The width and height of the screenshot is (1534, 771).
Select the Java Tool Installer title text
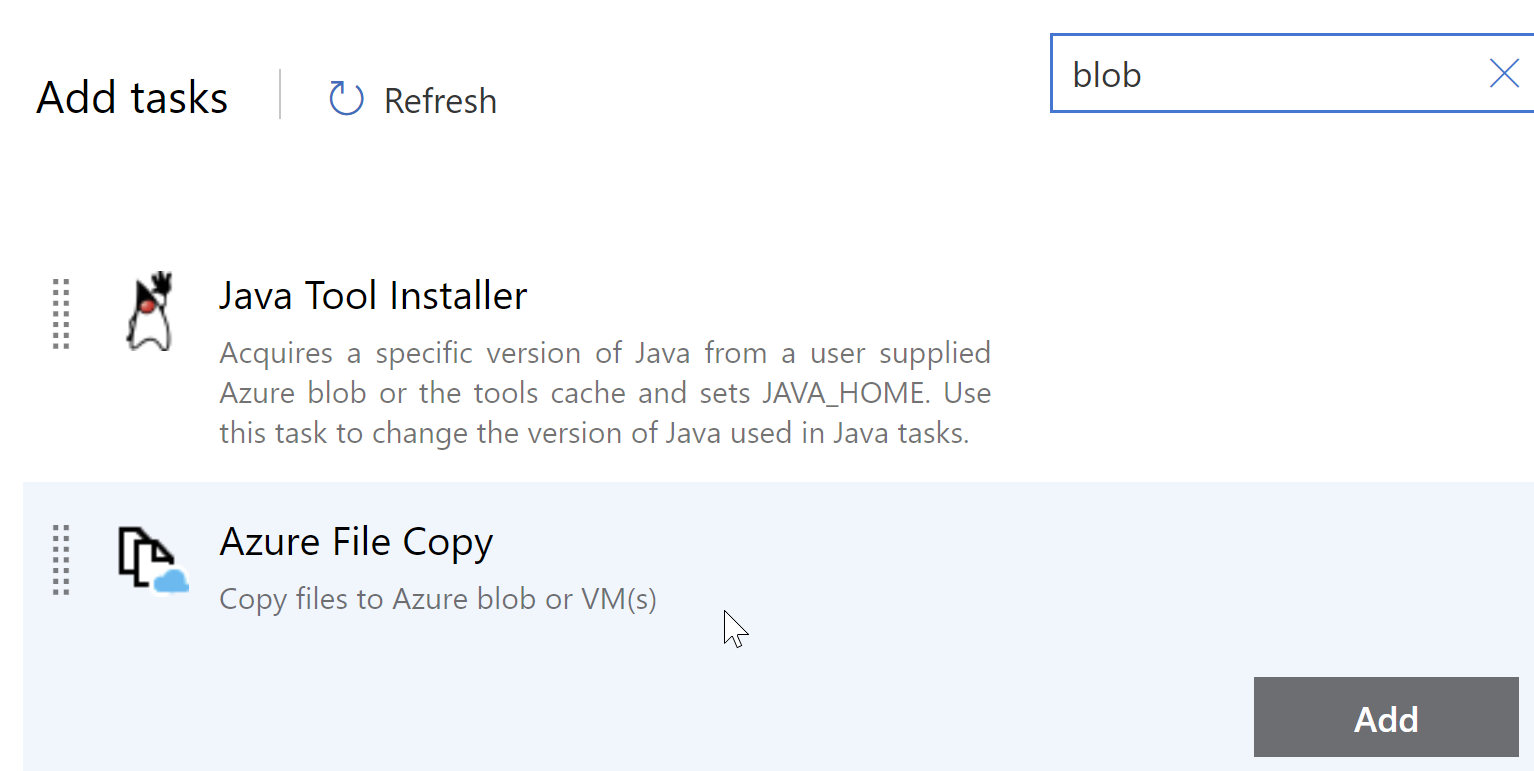click(373, 295)
